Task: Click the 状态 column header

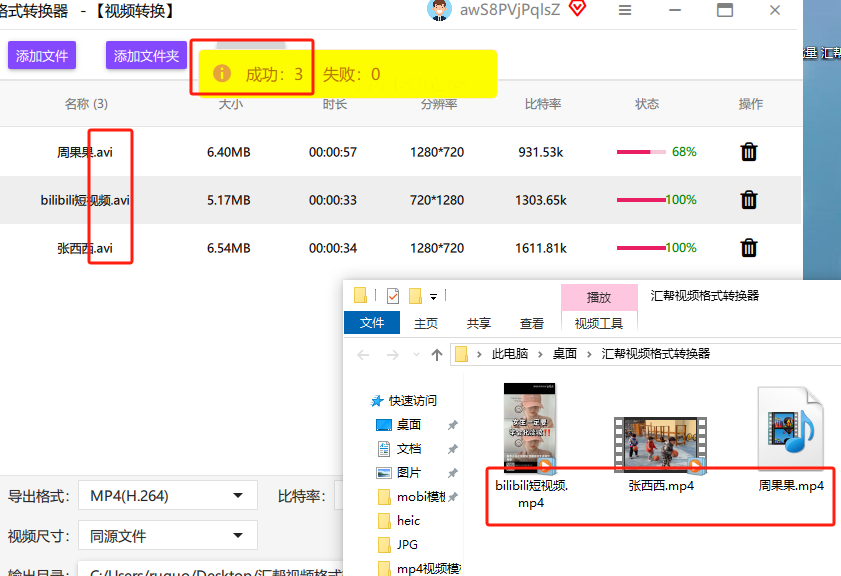Action: tap(647, 104)
